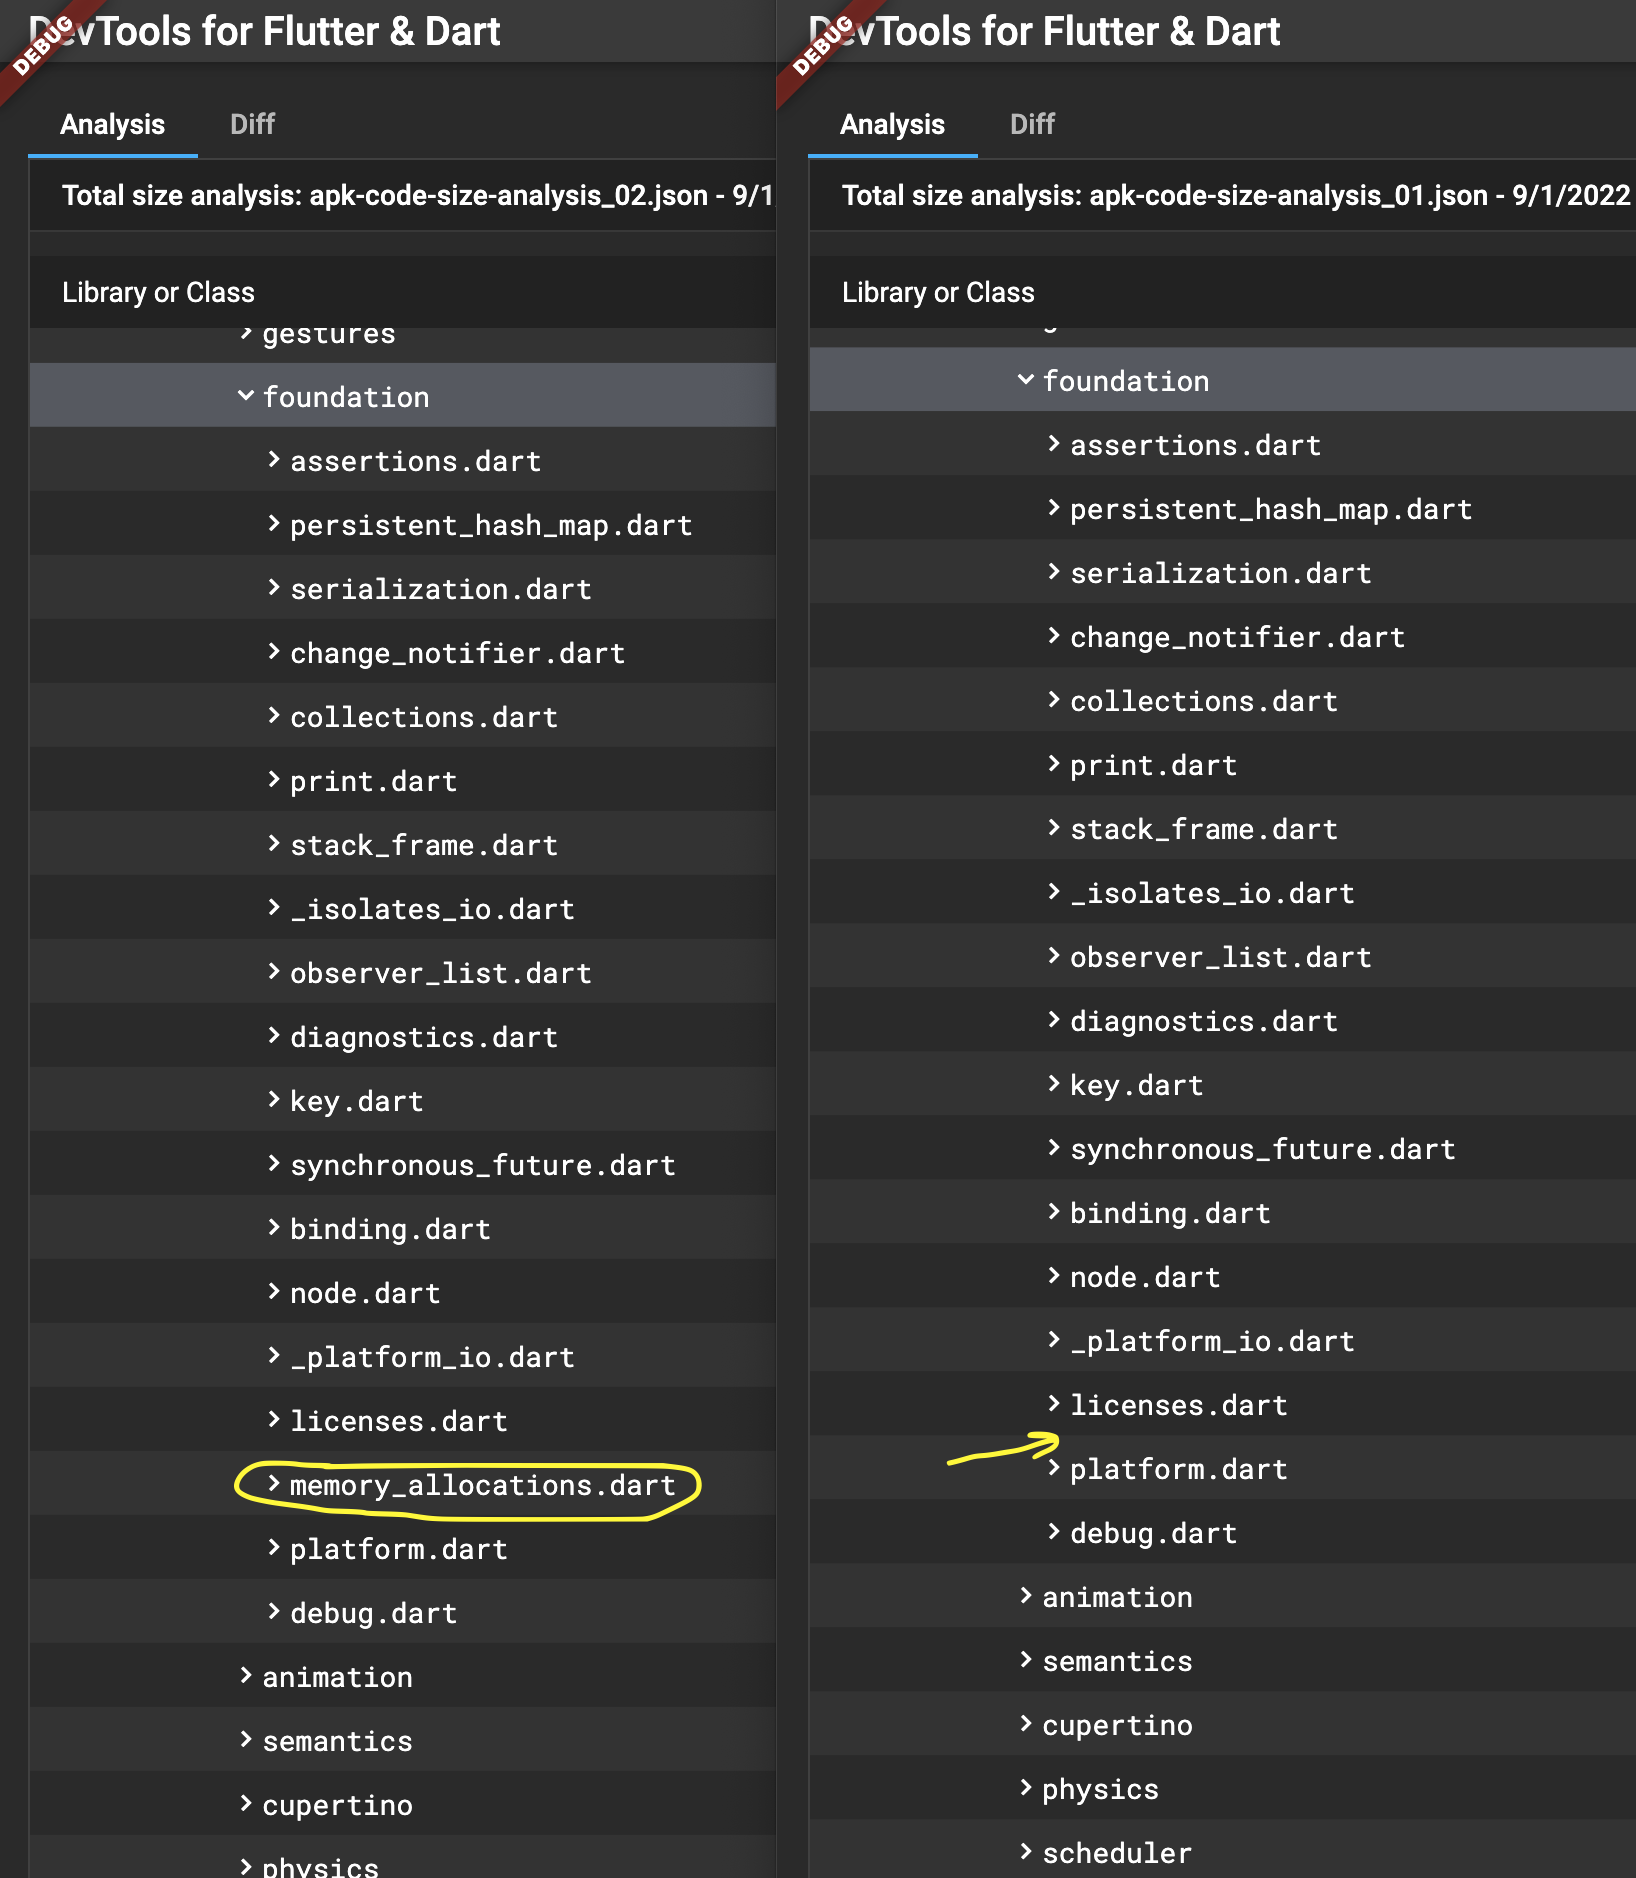Expand animation folder in right window
The height and width of the screenshot is (1878, 1636).
click(1026, 1596)
